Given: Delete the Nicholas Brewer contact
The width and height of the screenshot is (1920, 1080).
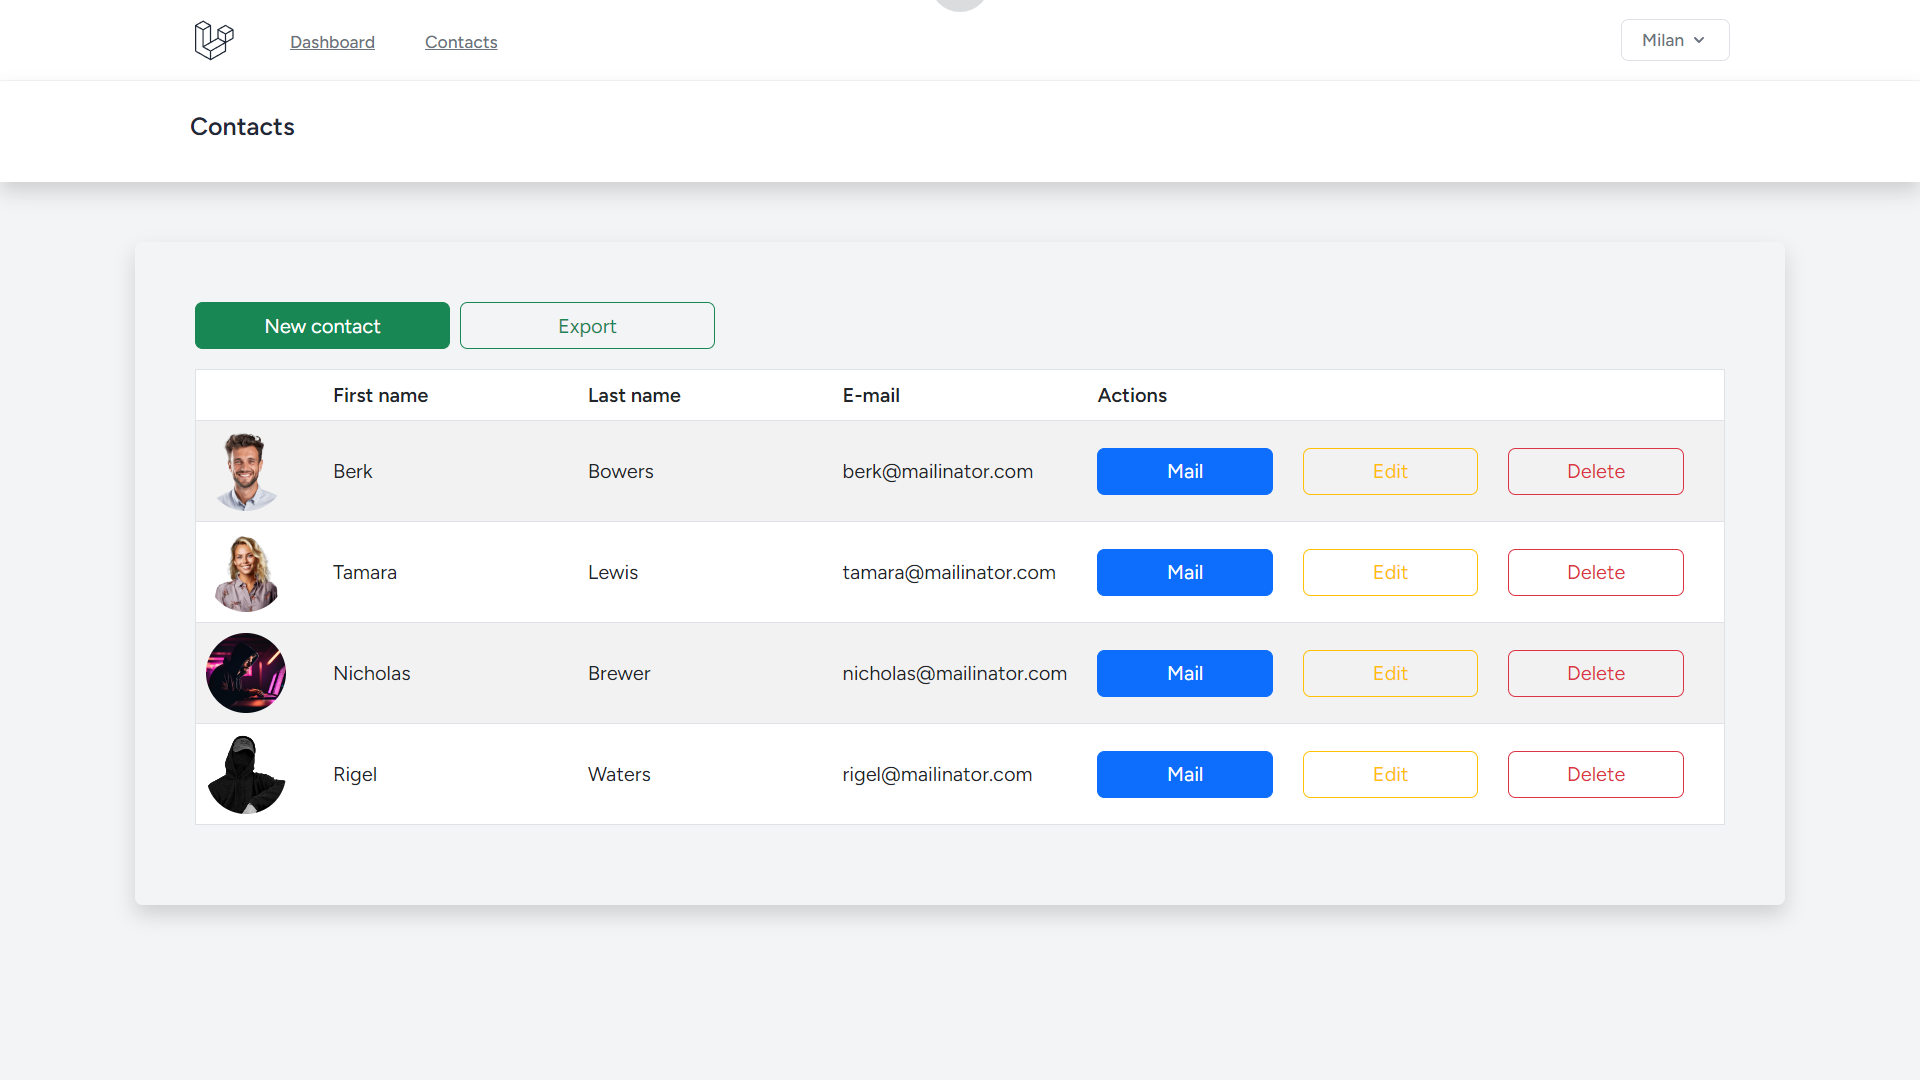Looking at the screenshot, I should pyautogui.click(x=1595, y=674).
